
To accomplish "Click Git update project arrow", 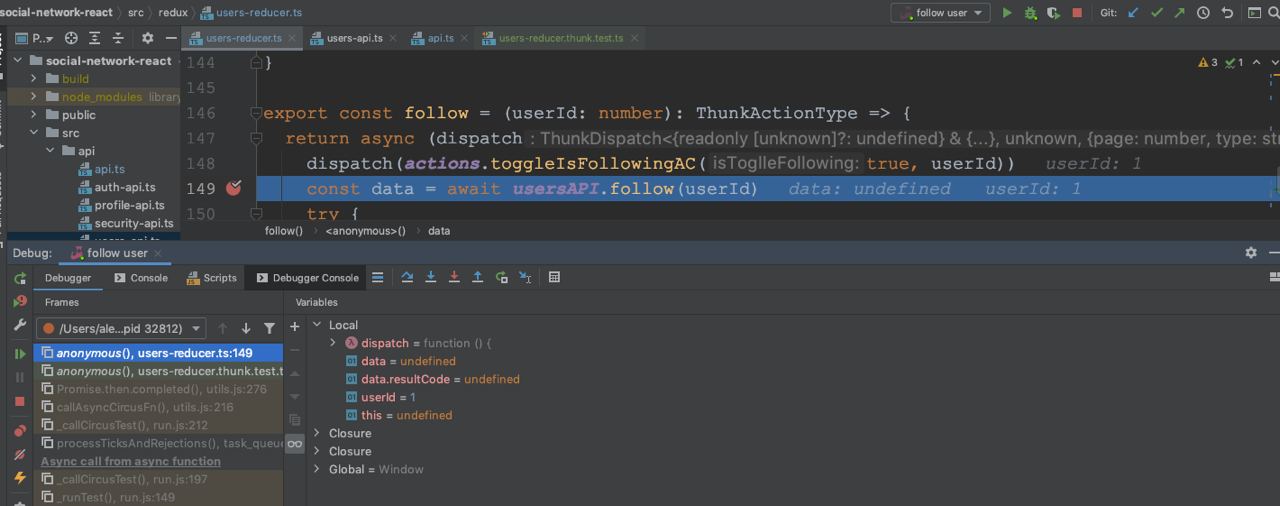I will click(x=1133, y=13).
